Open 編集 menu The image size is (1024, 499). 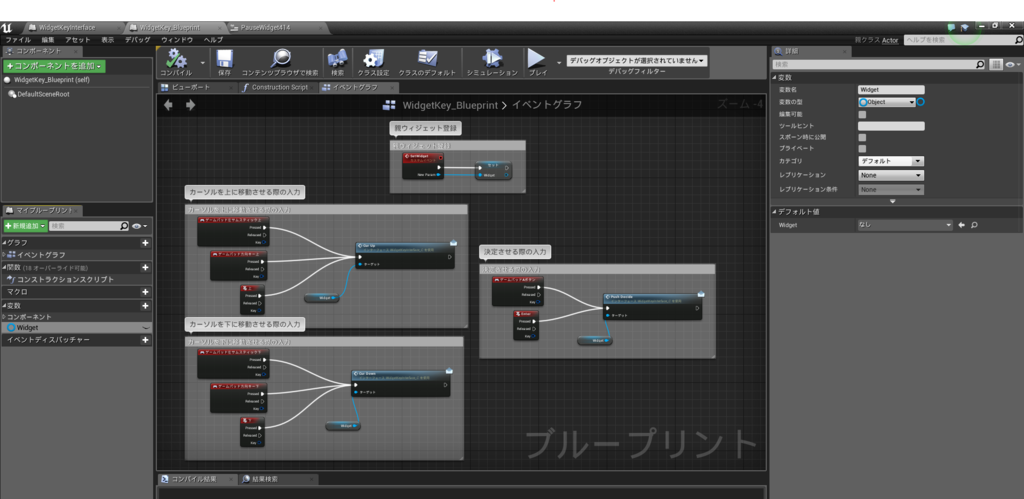(x=48, y=40)
